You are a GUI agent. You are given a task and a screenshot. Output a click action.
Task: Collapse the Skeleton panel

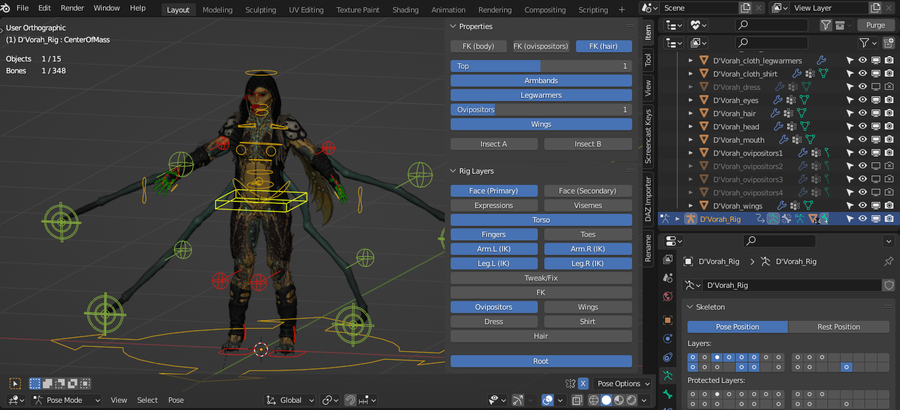click(x=691, y=307)
